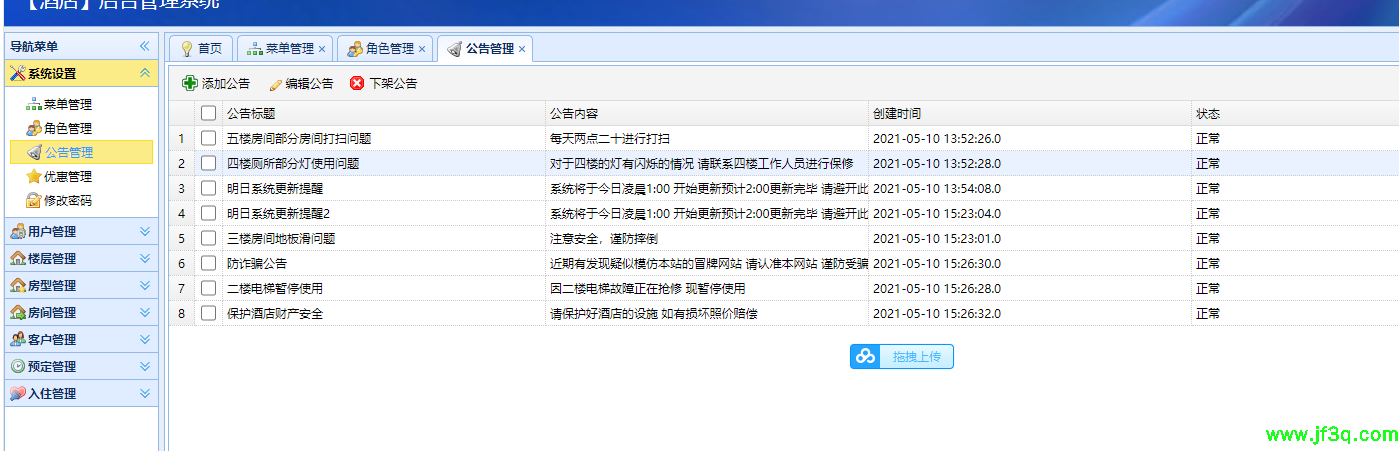Click the cloud icon on 拖拽上传 button
The image size is (1399, 451).
(865, 356)
